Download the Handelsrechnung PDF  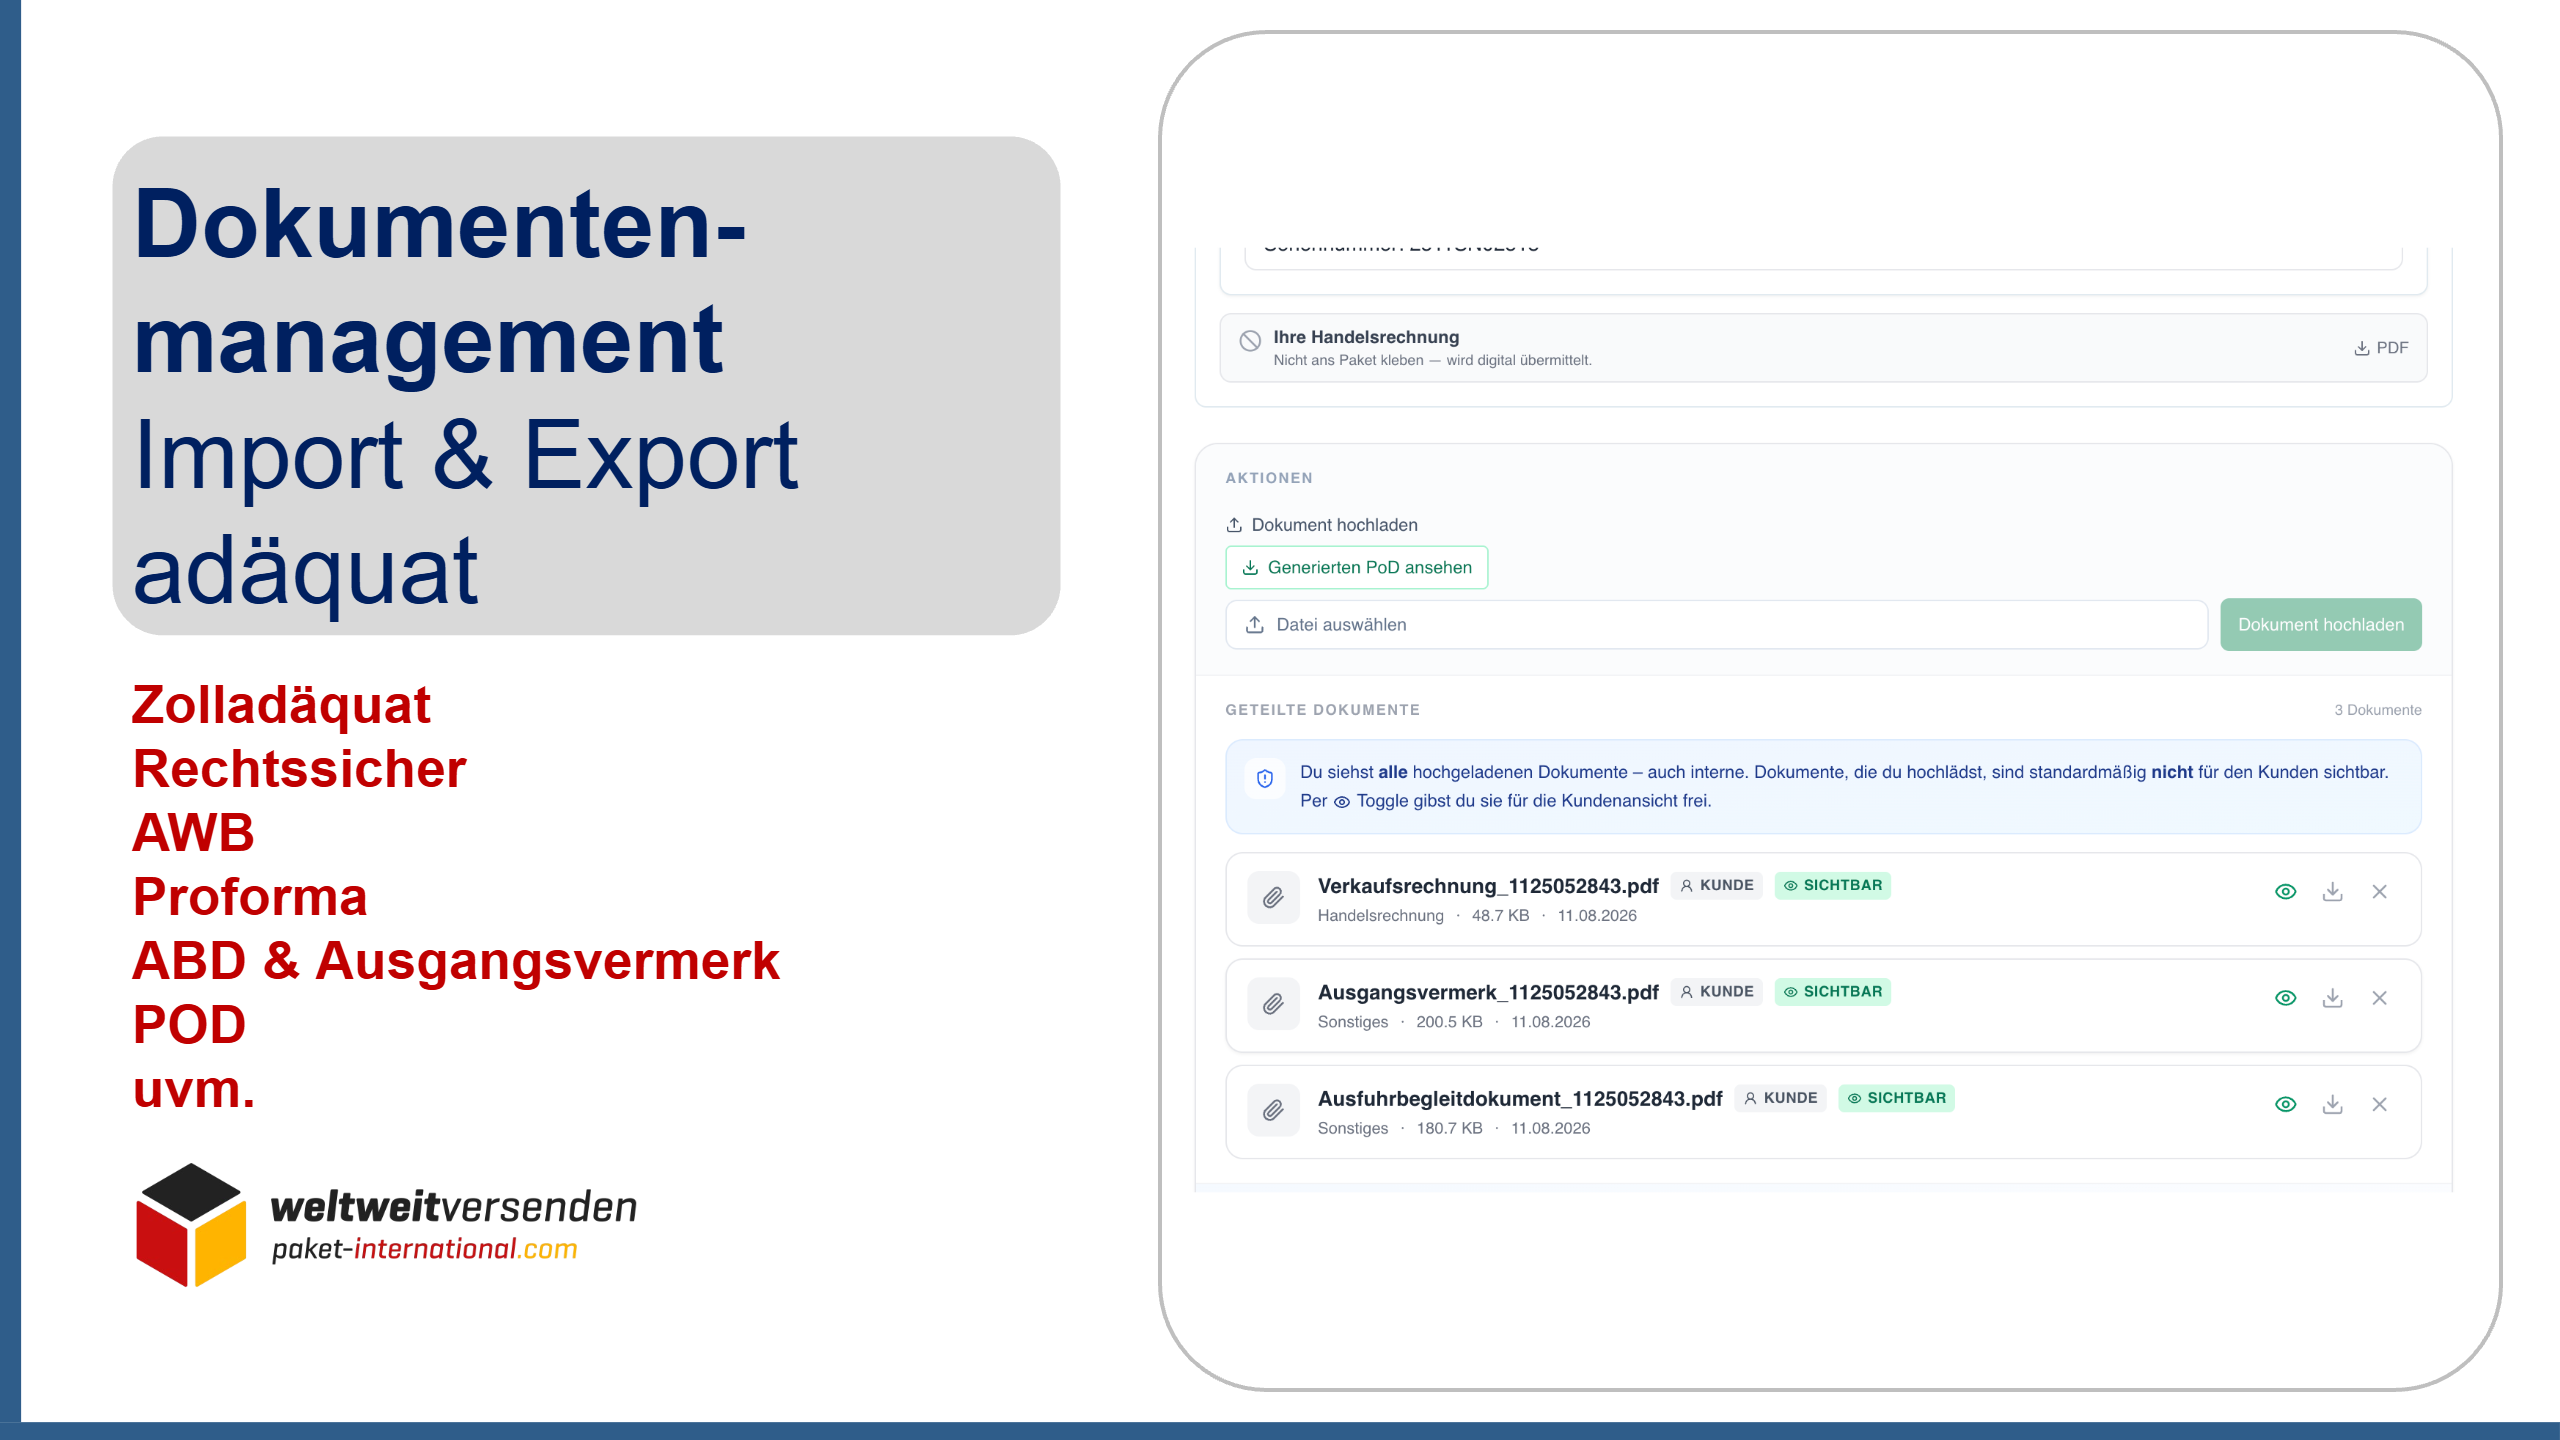[x=2380, y=348]
